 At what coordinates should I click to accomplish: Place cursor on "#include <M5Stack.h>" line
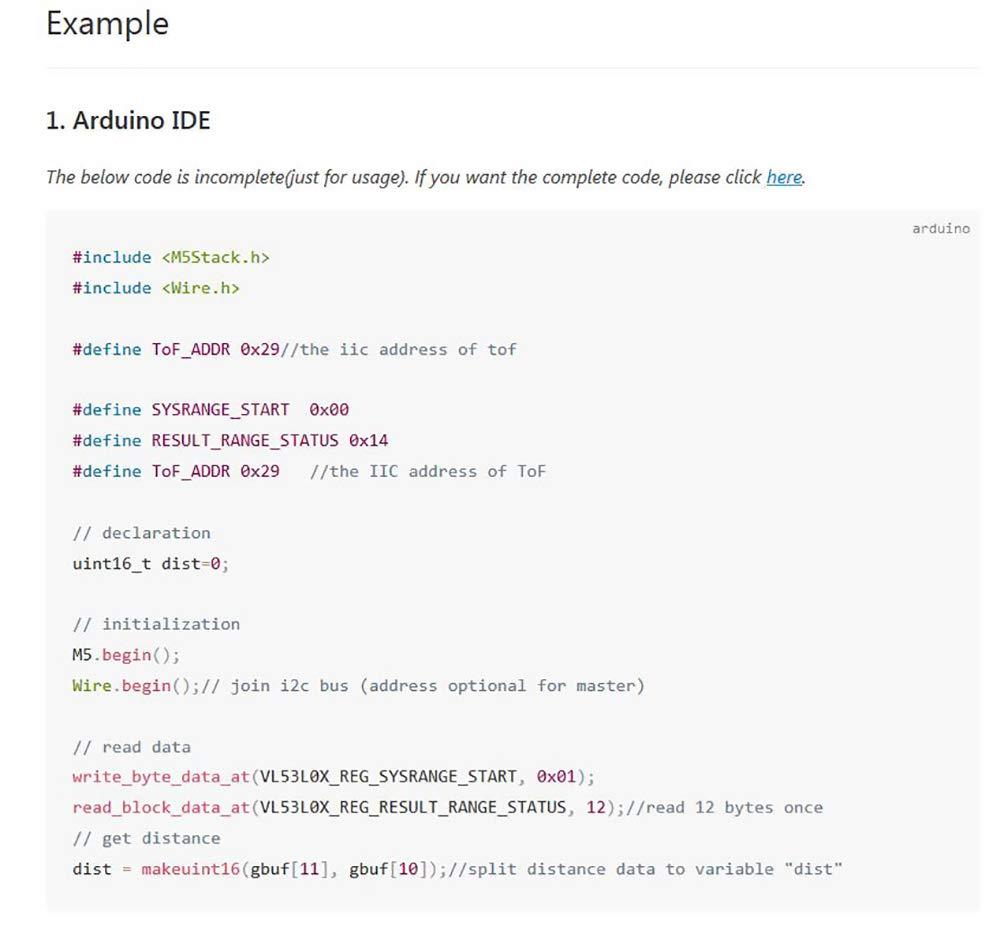click(171, 257)
